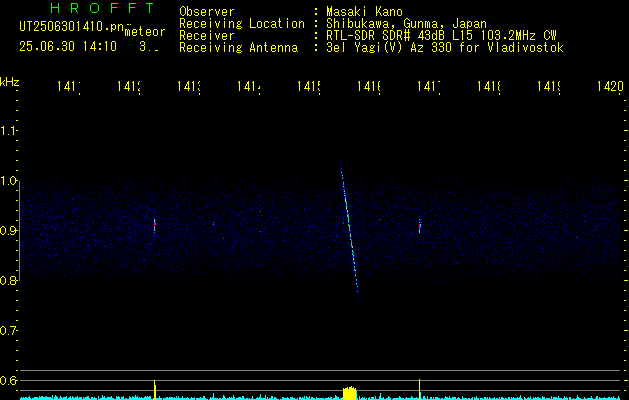Select 3el Yagi(V) Az 330 antenna text
The width and height of the screenshot is (629, 400).
pyautogui.click(x=445, y=48)
